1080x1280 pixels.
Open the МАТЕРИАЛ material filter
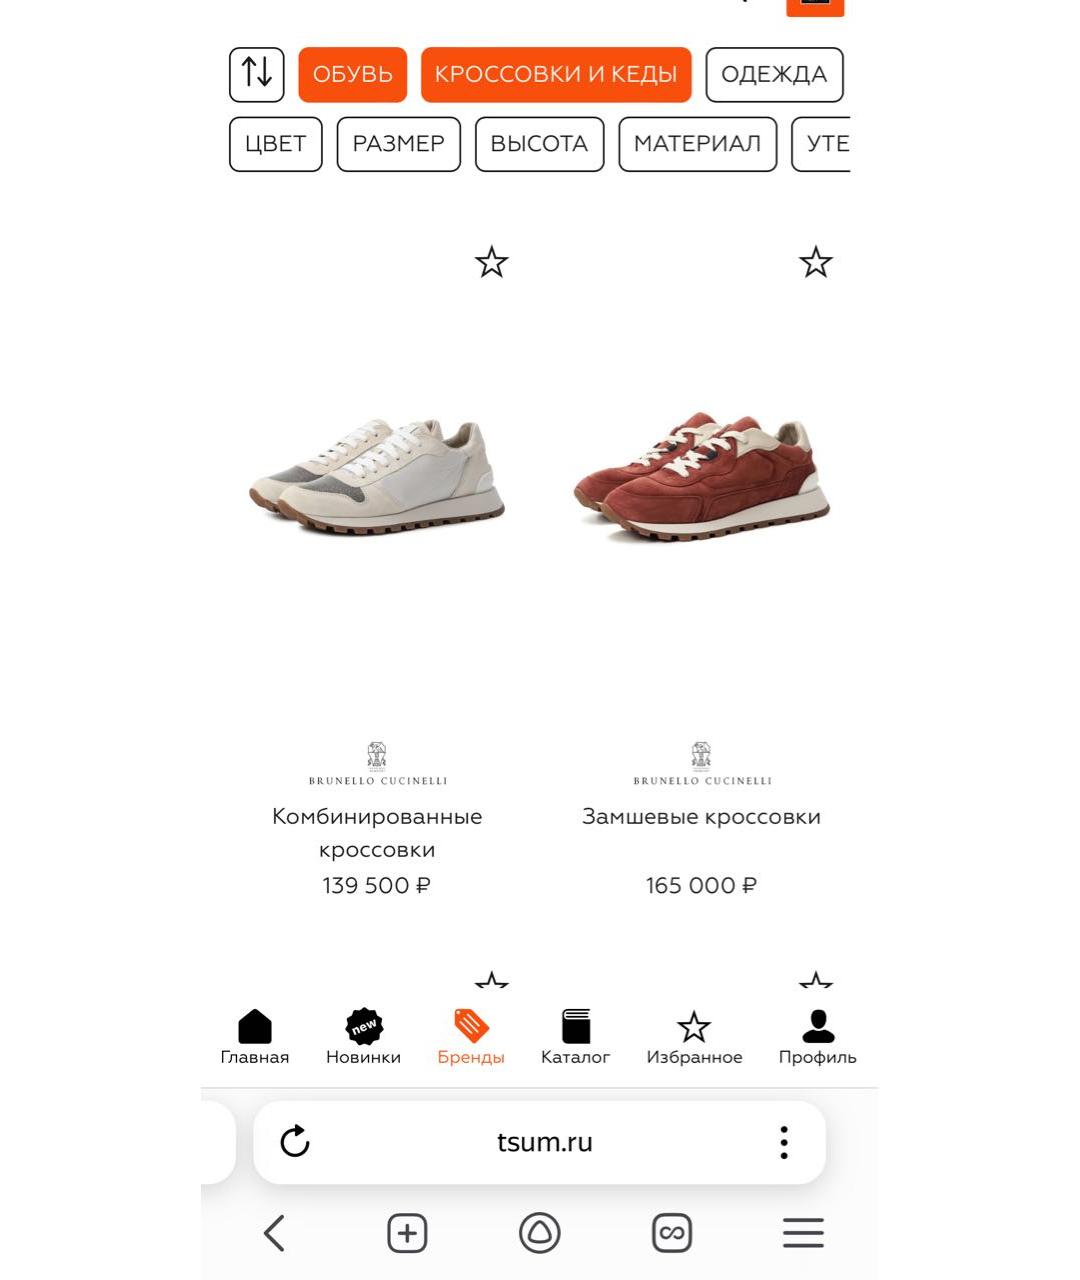[x=697, y=144]
